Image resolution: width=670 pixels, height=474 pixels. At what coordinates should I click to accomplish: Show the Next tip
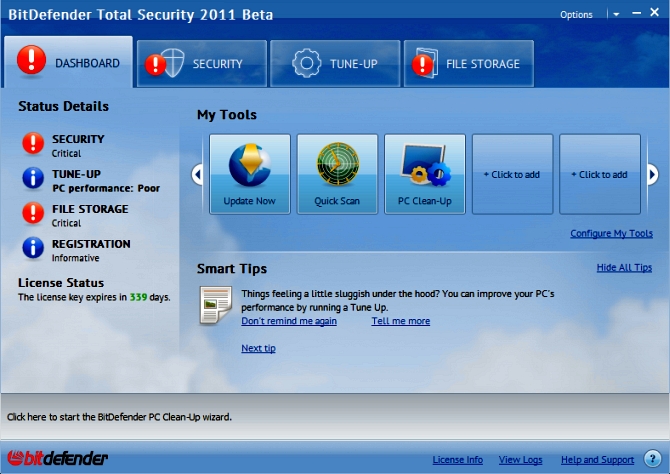(x=258, y=348)
